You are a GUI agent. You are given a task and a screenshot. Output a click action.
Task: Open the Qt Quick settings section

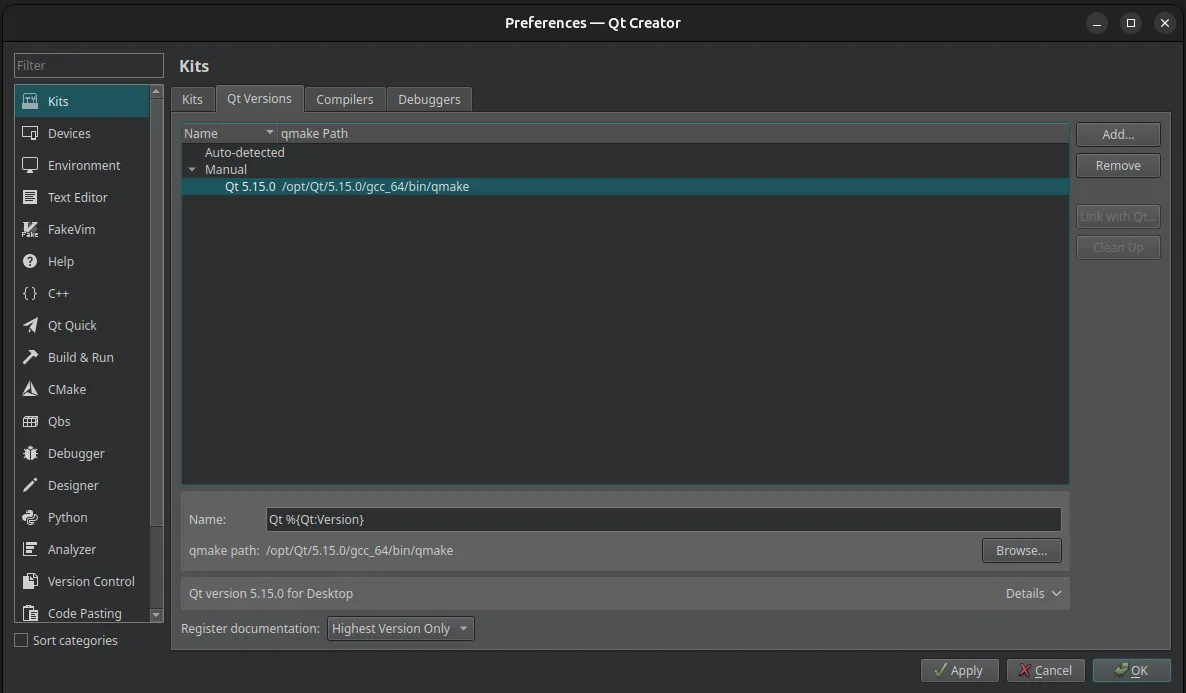70,325
